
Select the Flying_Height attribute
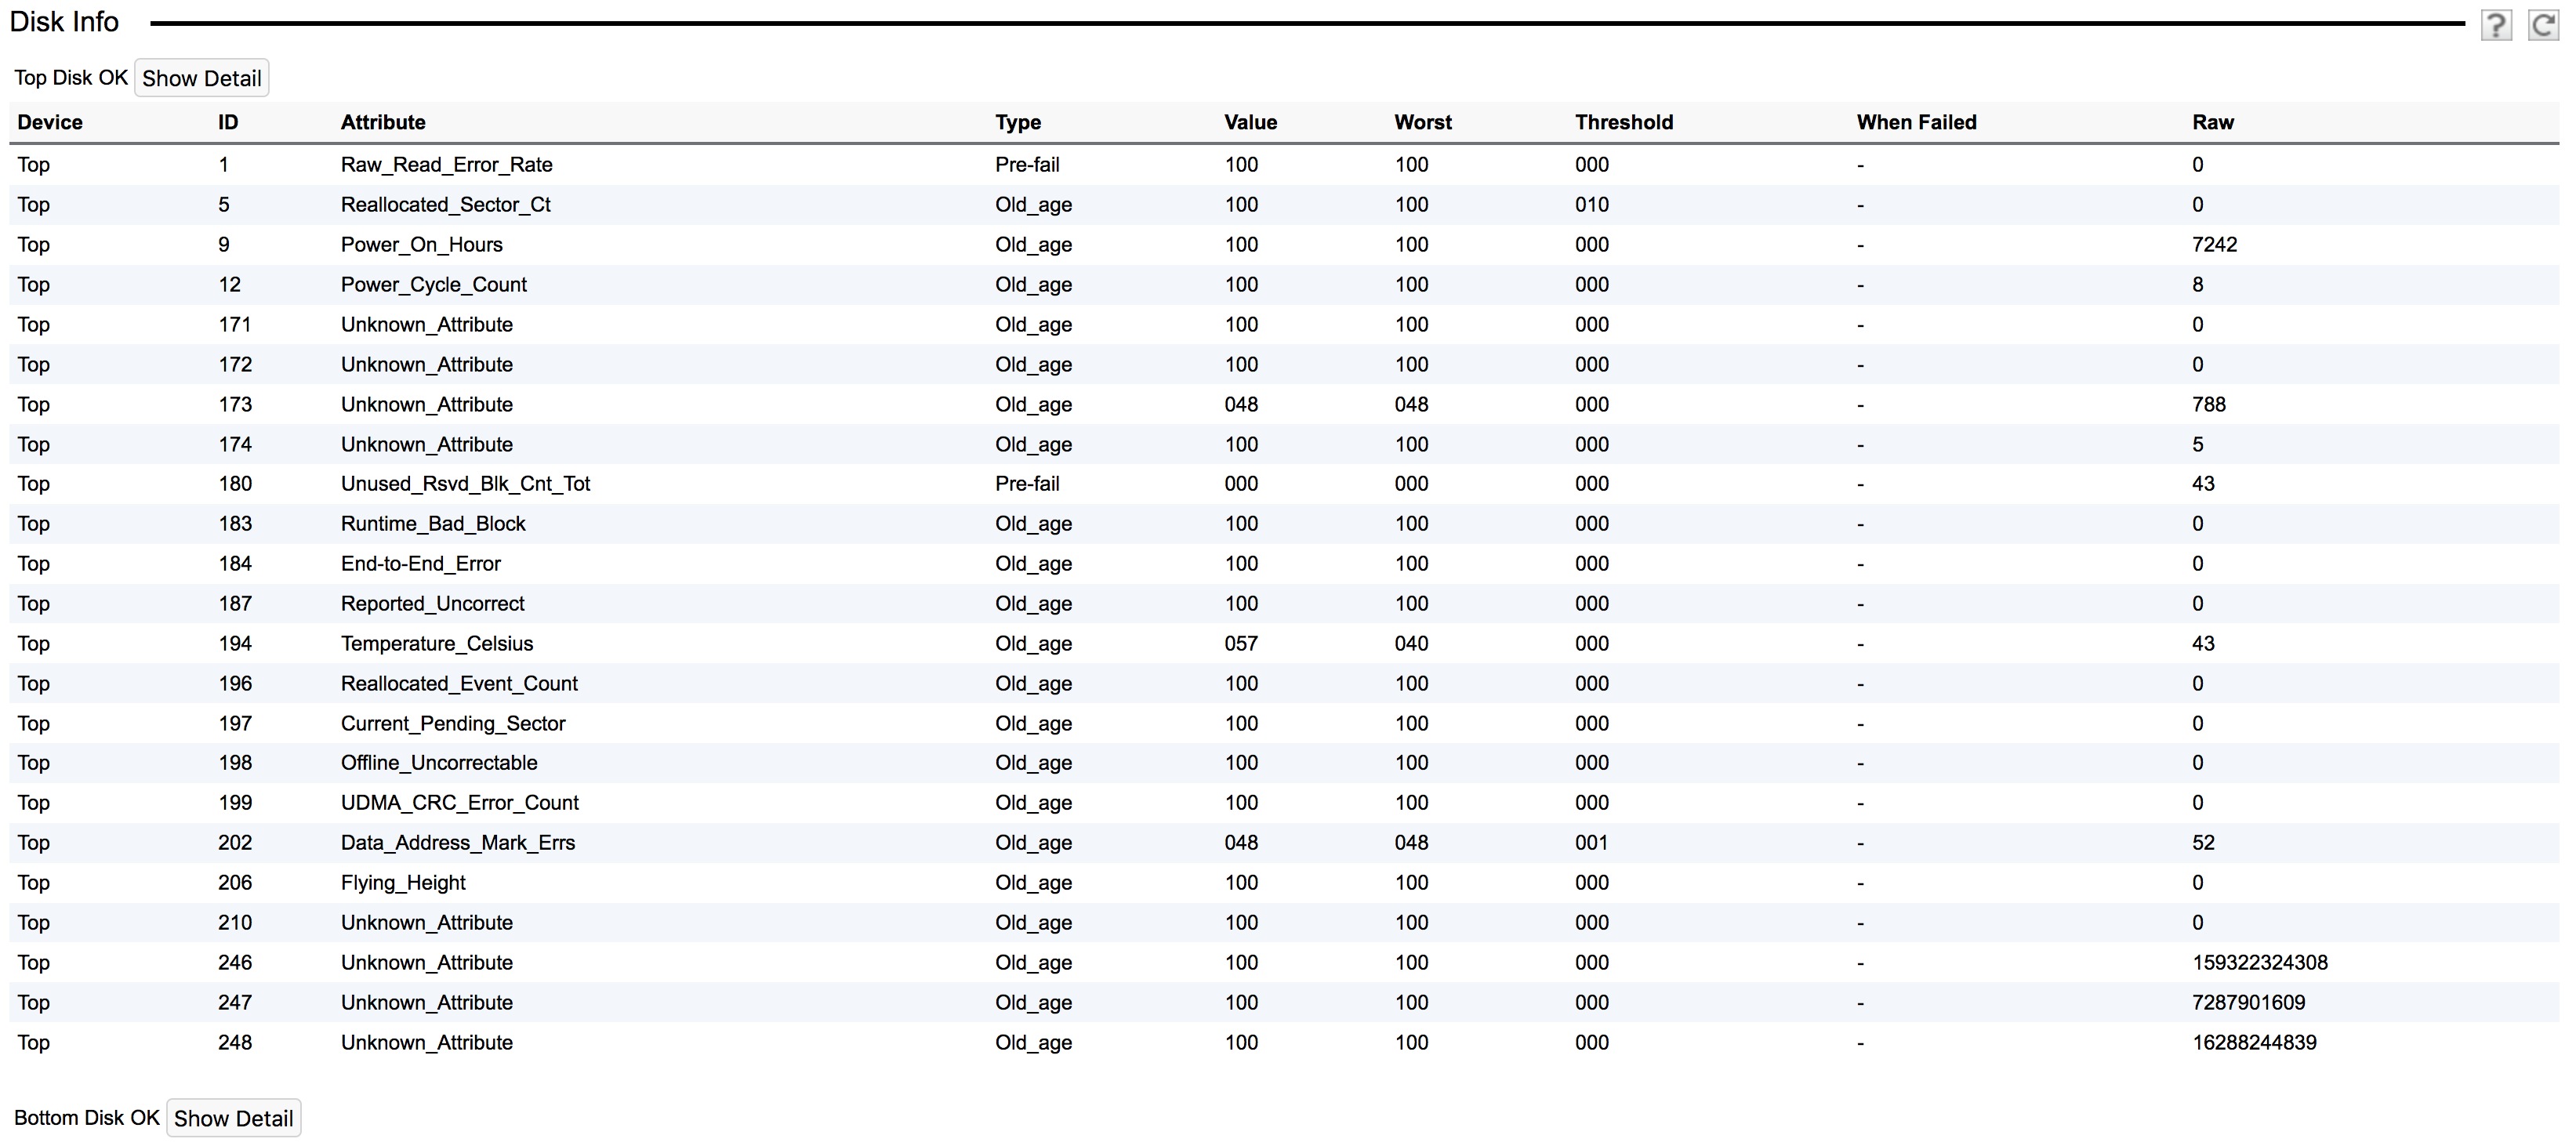click(402, 883)
